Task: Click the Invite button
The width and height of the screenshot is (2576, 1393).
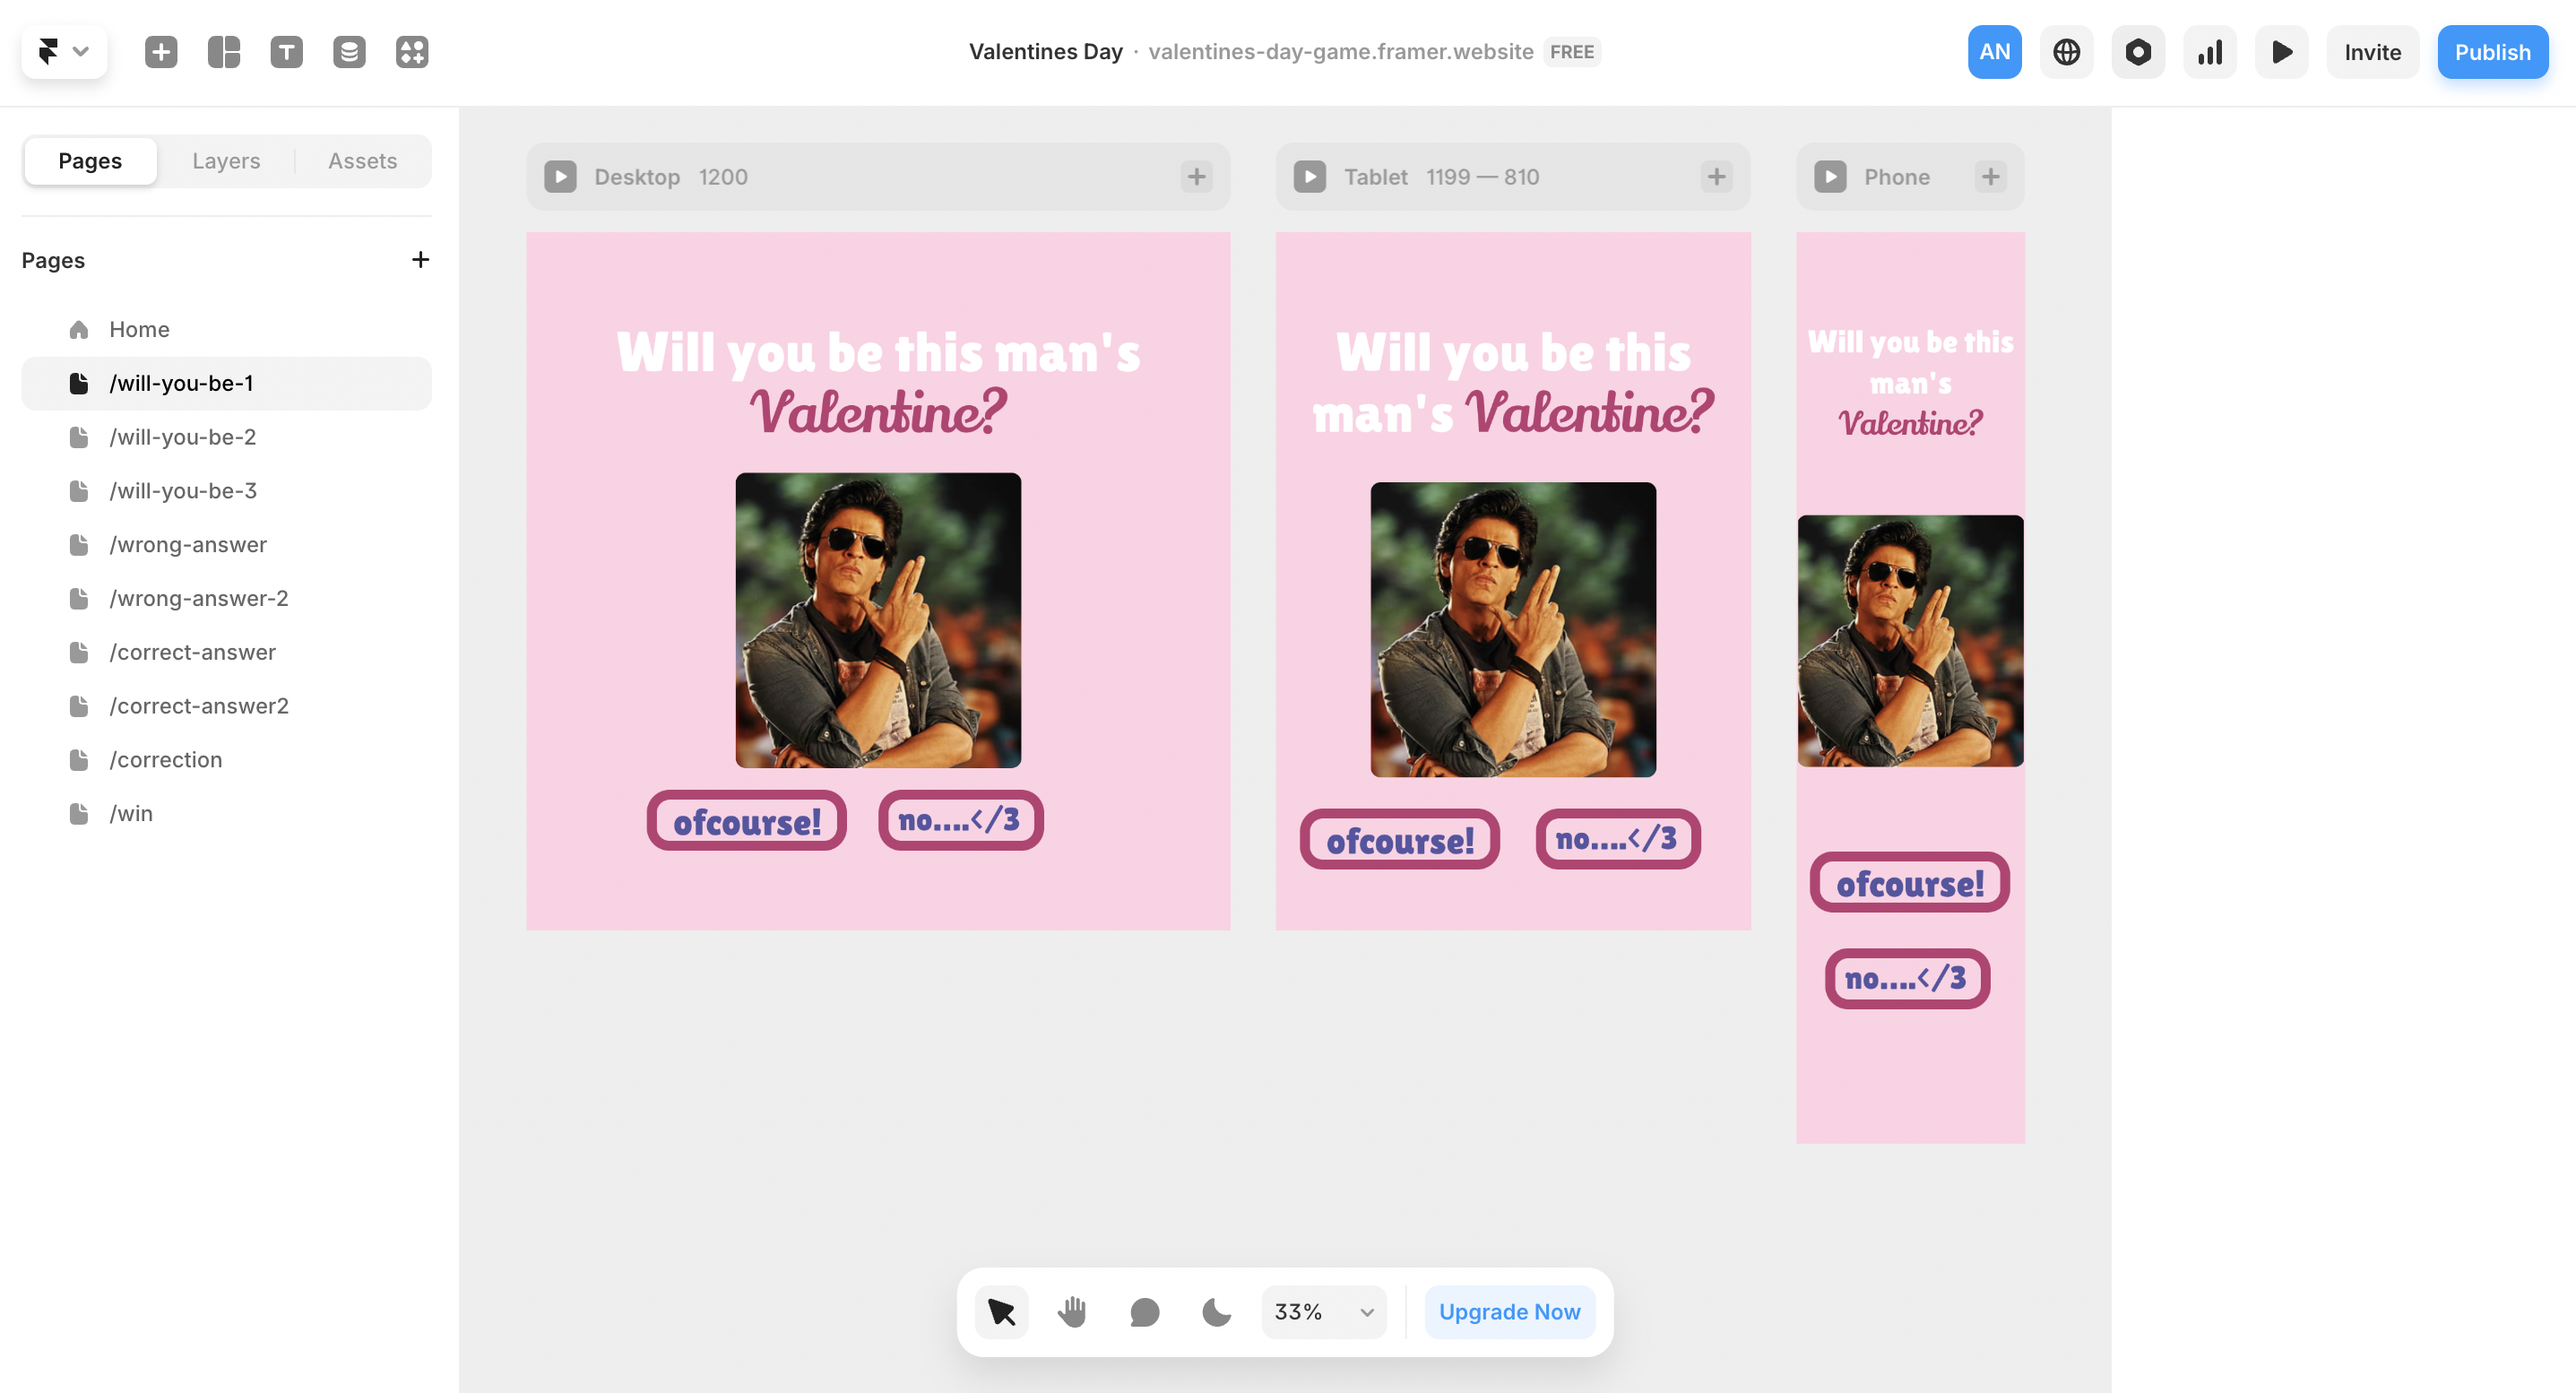Action: click(x=2372, y=52)
